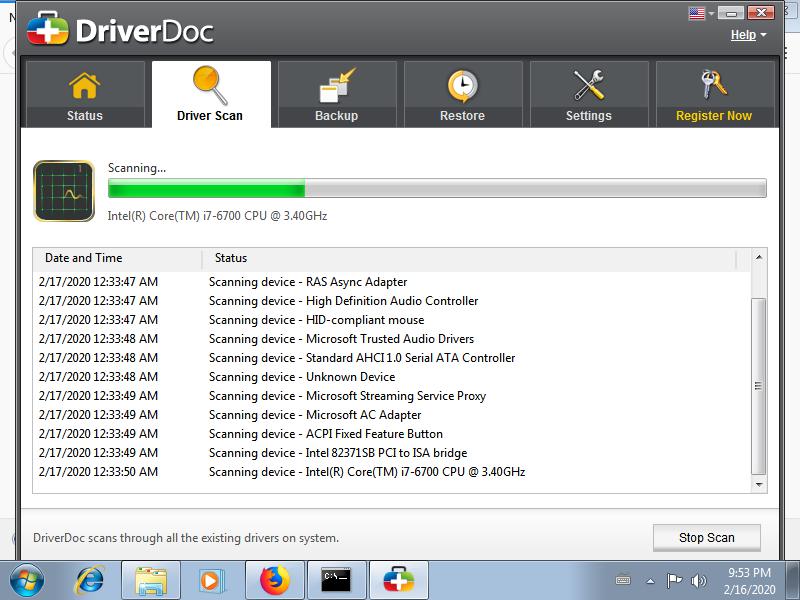This screenshot has width=800, height=600.
Task: Open the Help dropdown menu
Action: tap(748, 35)
